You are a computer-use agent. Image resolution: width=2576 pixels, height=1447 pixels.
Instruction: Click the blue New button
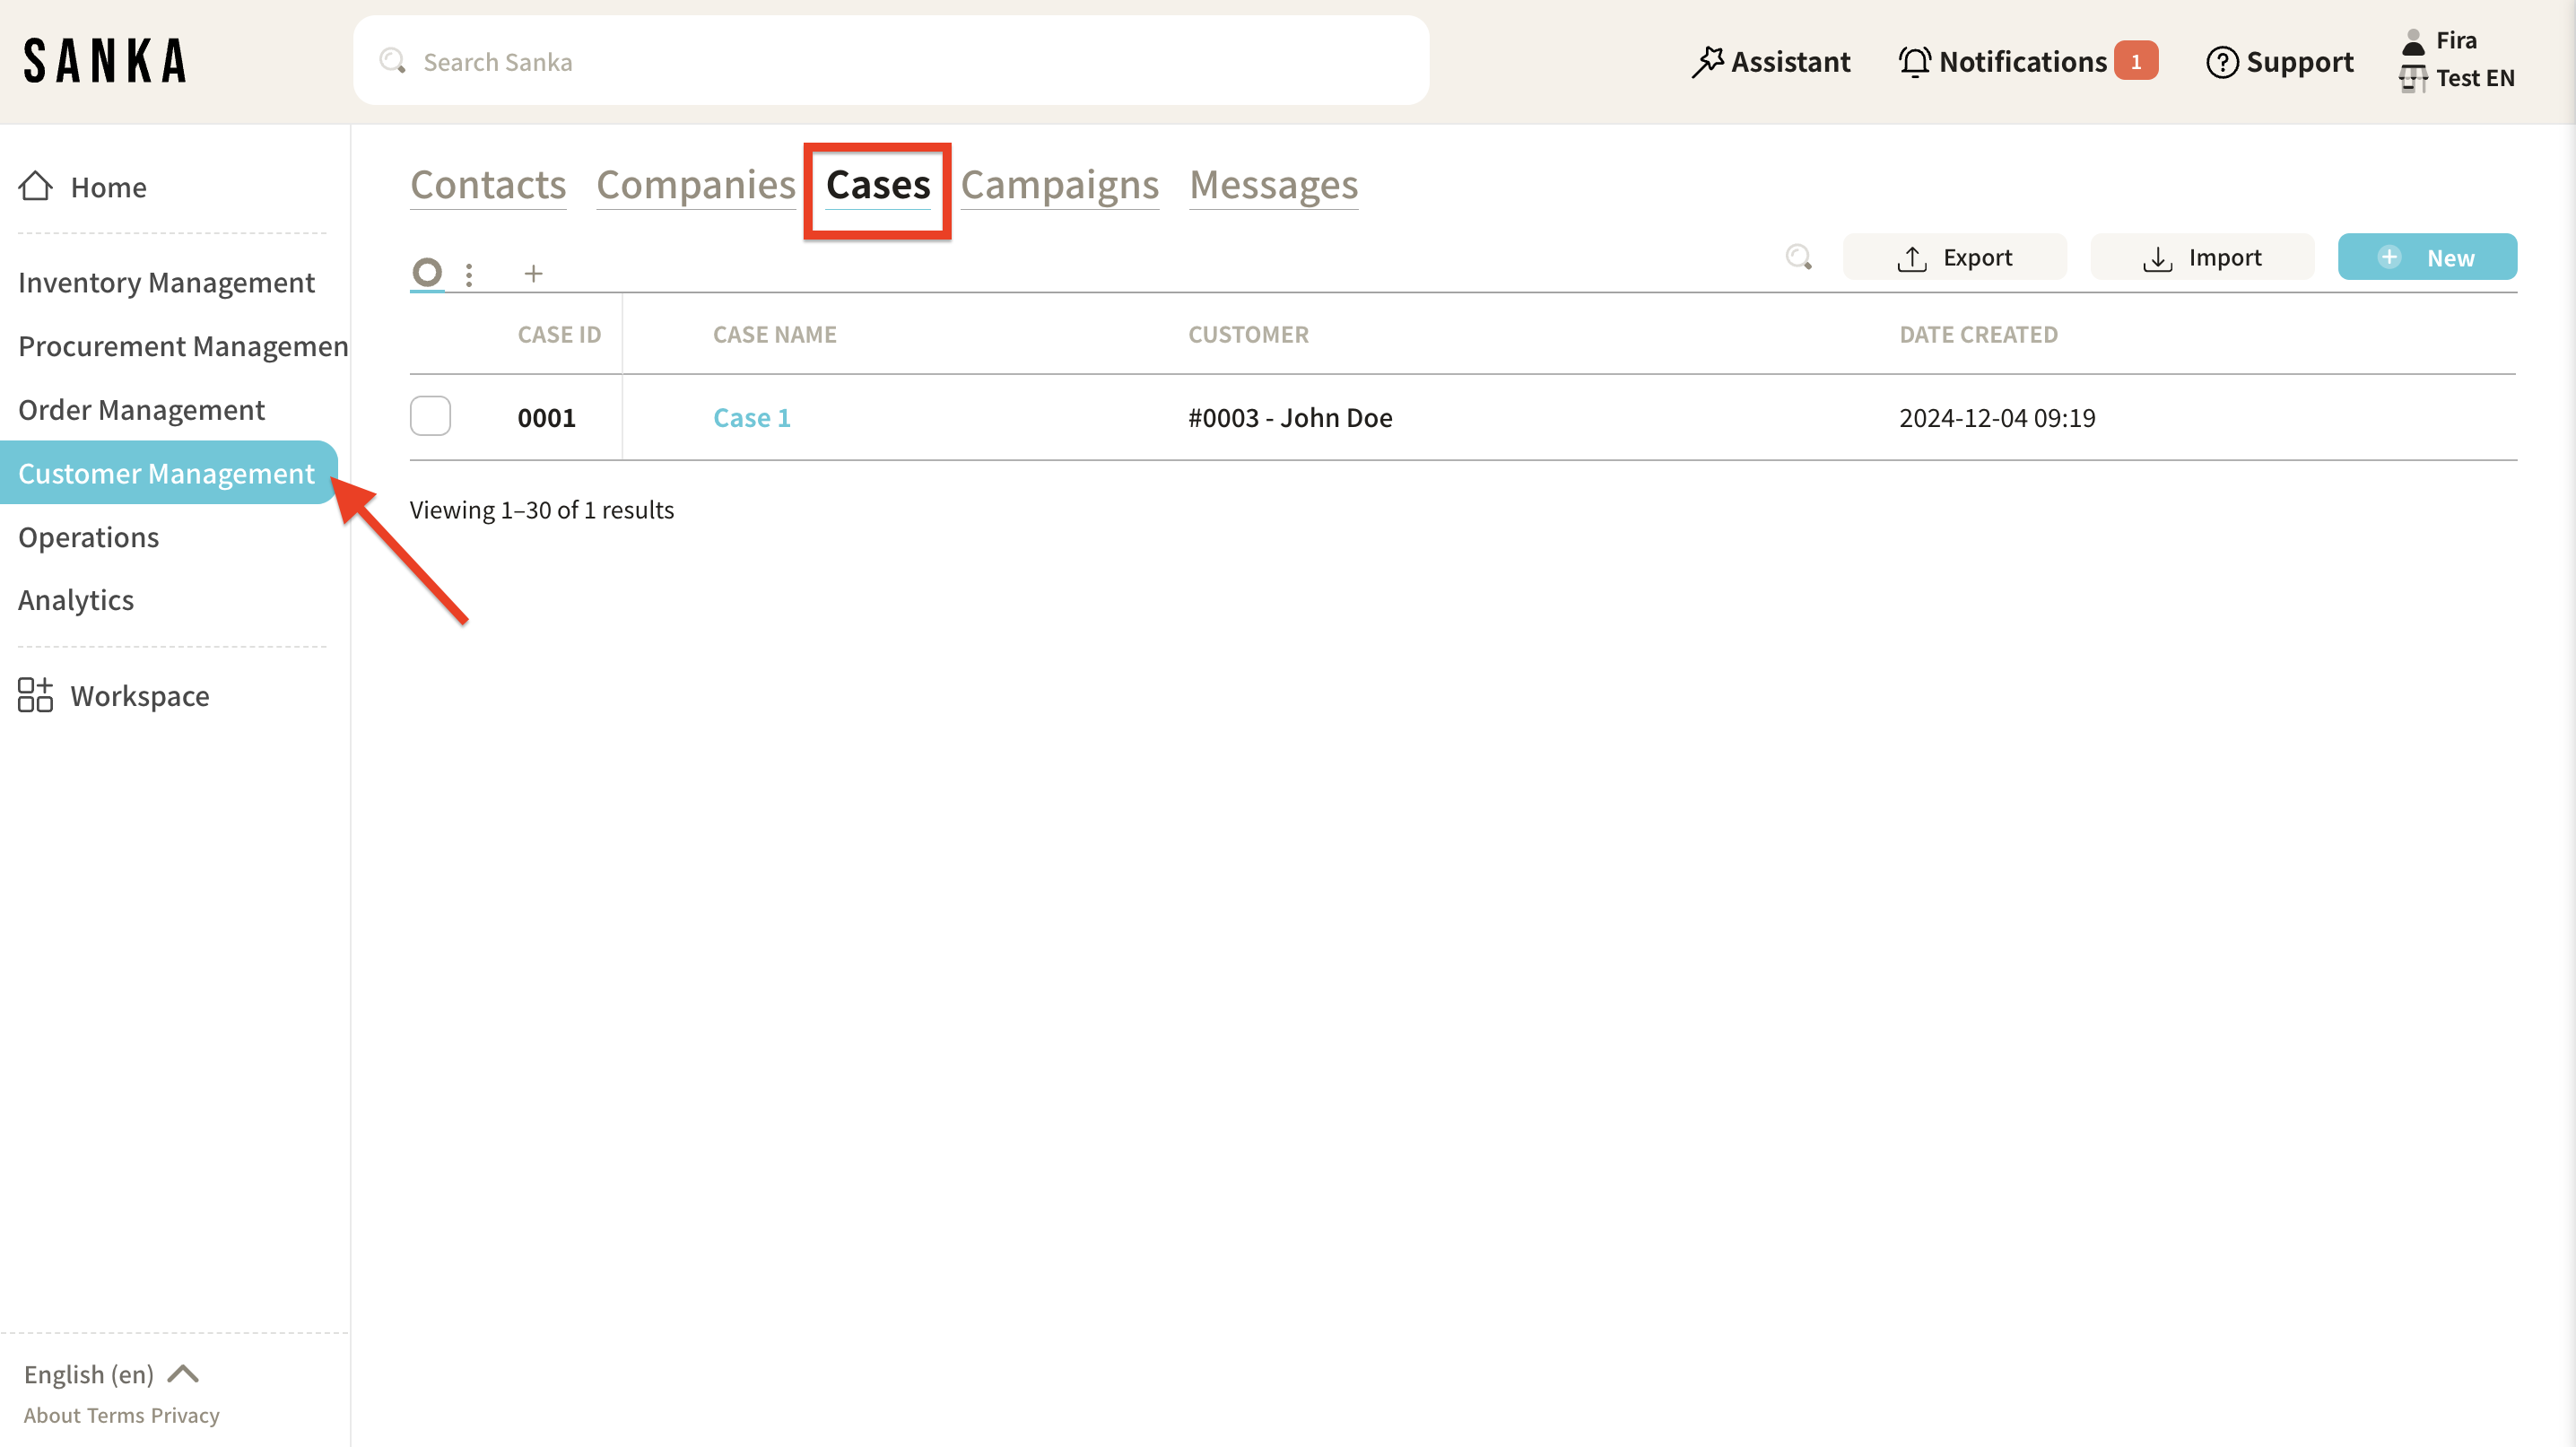tap(2426, 257)
